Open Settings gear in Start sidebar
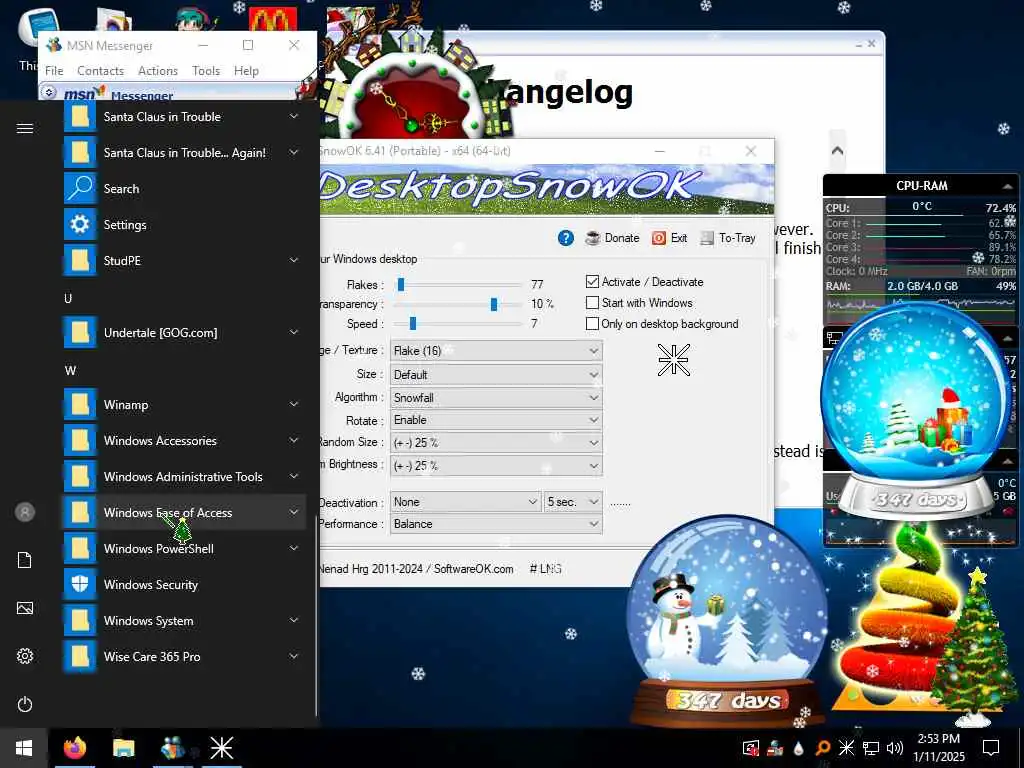Image resolution: width=1024 pixels, height=768 pixels. pos(25,656)
